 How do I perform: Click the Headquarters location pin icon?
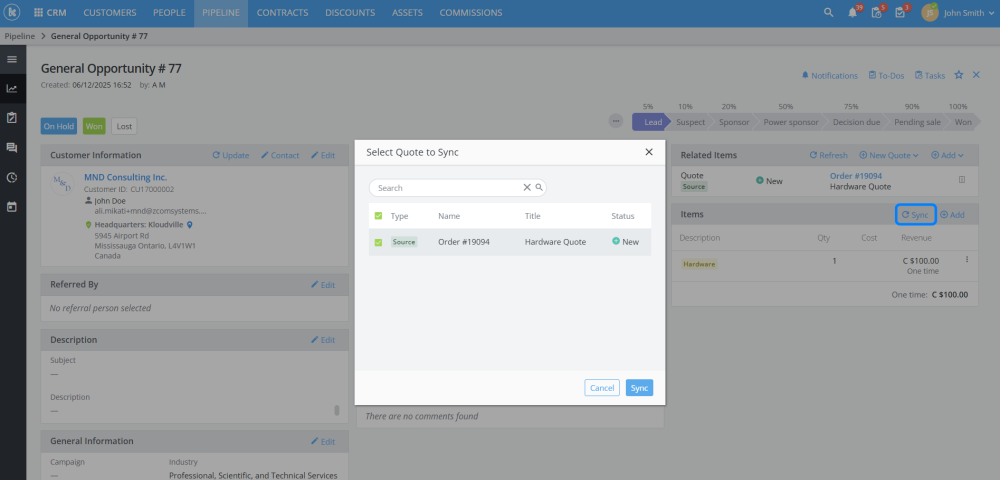click(x=189, y=224)
